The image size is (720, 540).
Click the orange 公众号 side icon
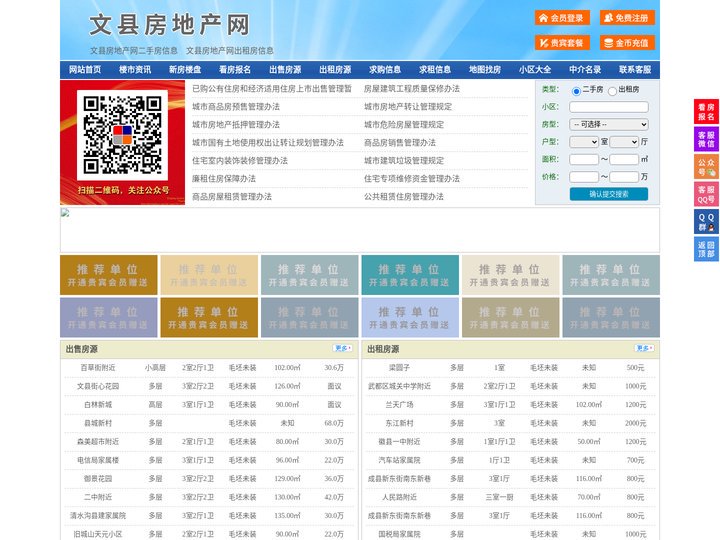pyautogui.click(x=706, y=167)
